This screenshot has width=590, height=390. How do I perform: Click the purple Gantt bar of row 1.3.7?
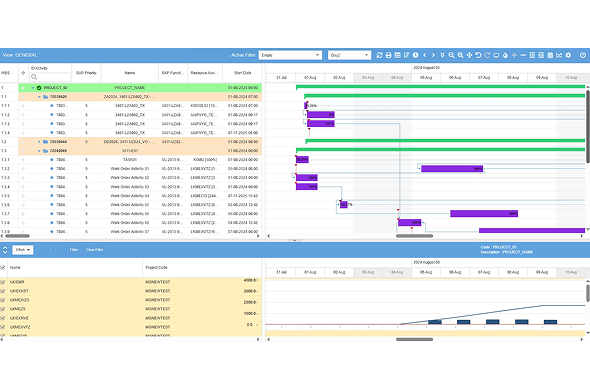click(484, 213)
